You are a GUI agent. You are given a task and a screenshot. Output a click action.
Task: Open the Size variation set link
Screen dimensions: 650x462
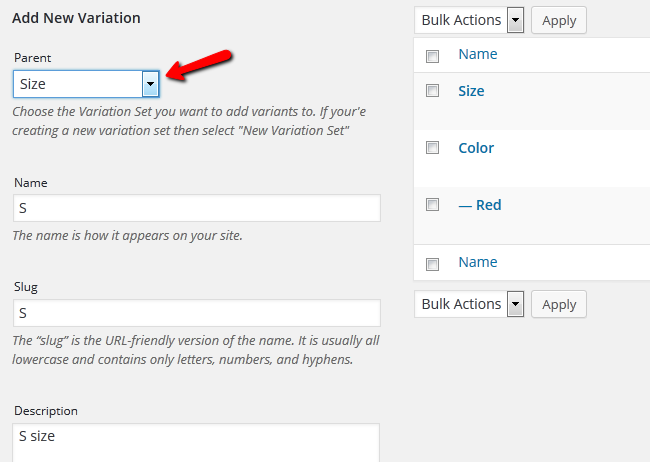click(471, 91)
